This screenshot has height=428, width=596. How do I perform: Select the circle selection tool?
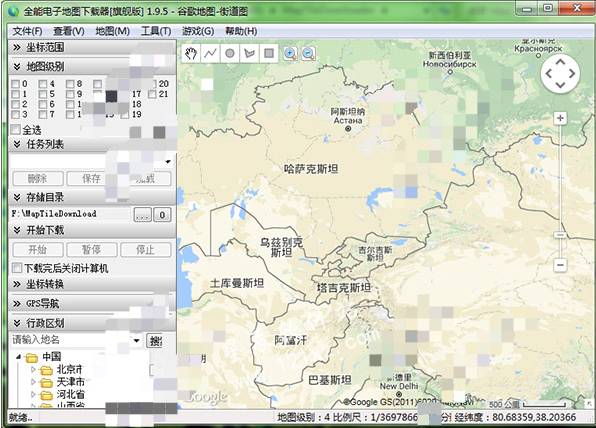[230, 53]
